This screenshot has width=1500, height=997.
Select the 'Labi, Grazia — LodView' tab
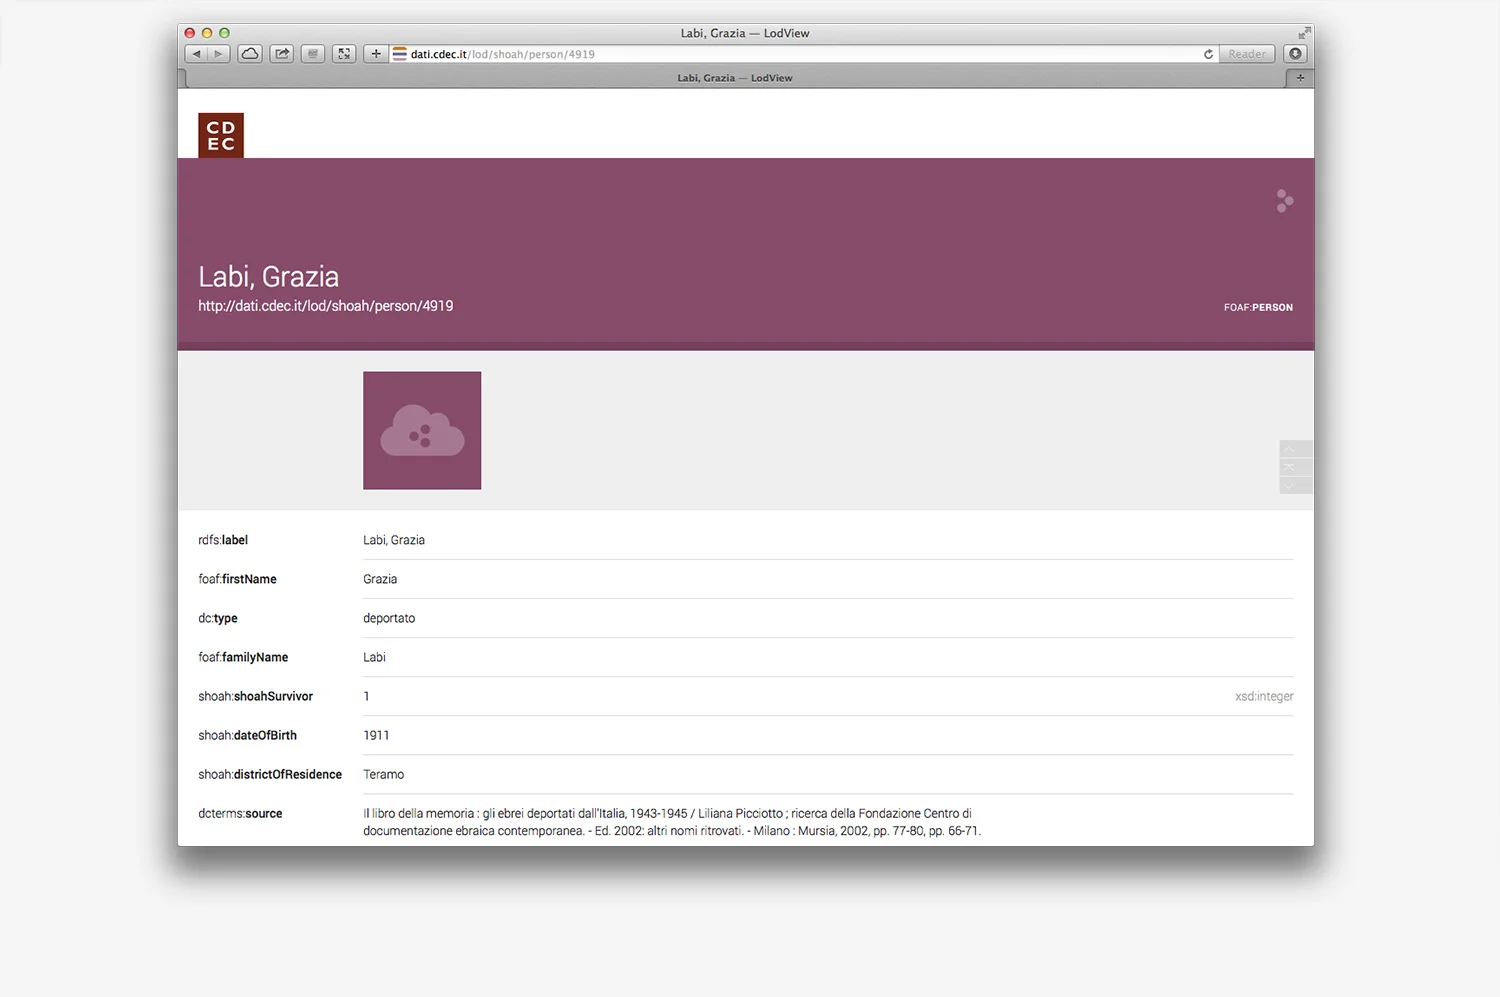735,78
